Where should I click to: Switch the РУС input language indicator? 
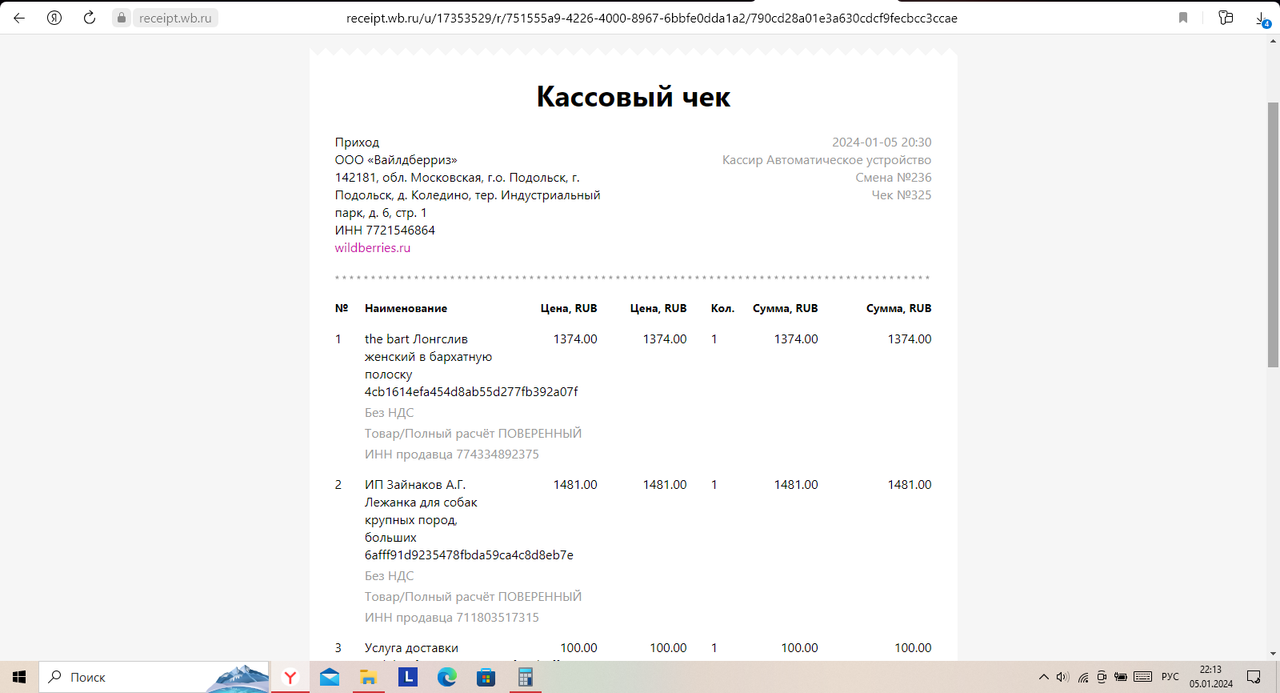click(x=1170, y=677)
